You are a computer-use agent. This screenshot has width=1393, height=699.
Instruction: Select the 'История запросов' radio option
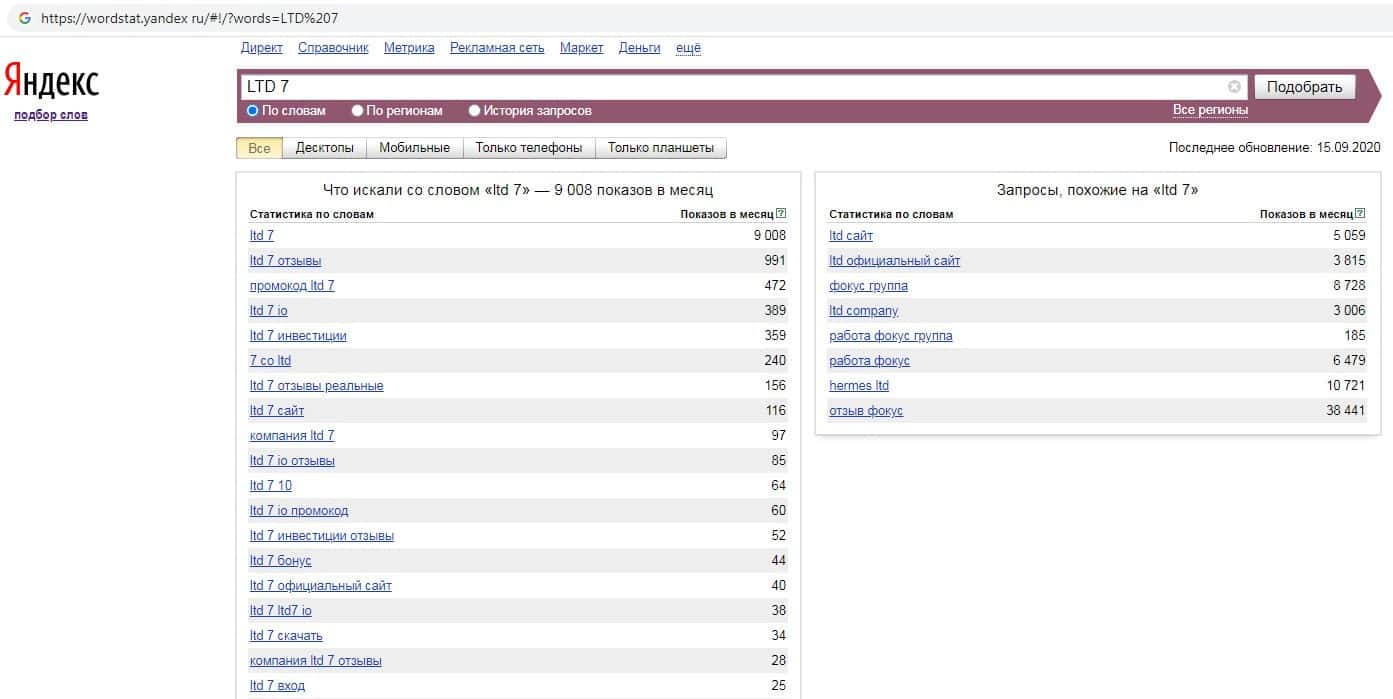[x=475, y=111]
